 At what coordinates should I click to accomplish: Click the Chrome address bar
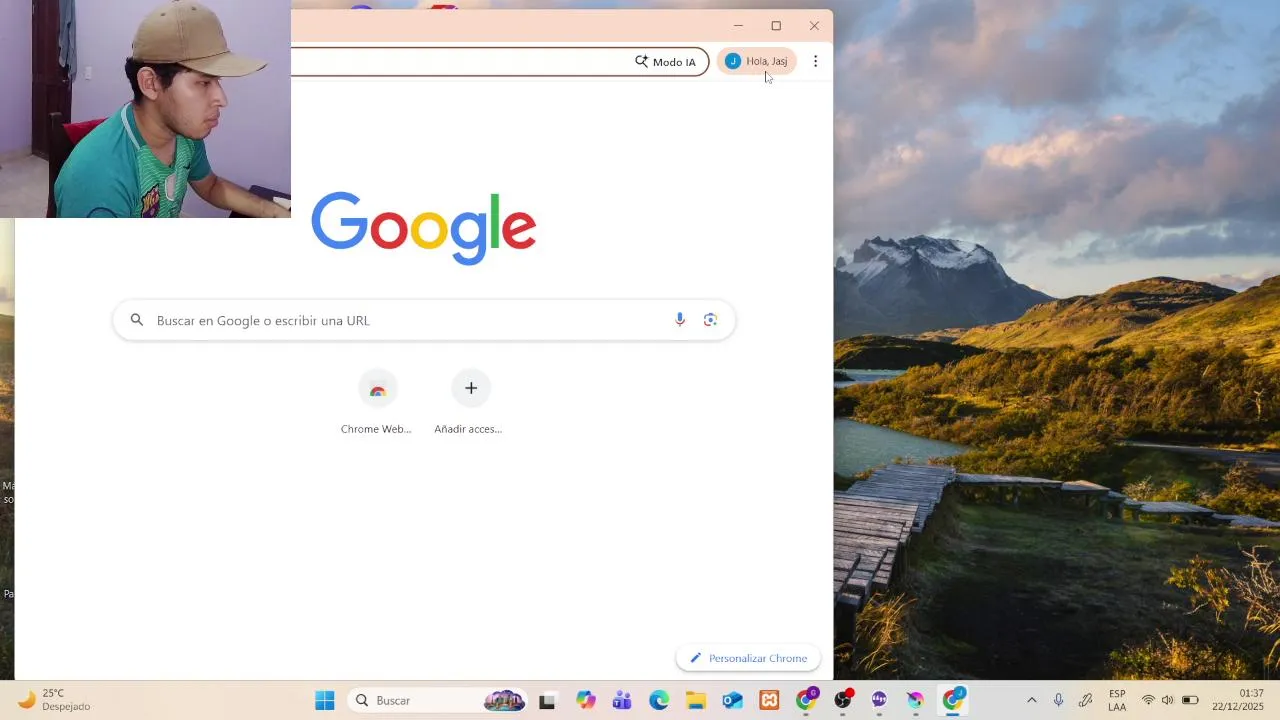[500, 62]
